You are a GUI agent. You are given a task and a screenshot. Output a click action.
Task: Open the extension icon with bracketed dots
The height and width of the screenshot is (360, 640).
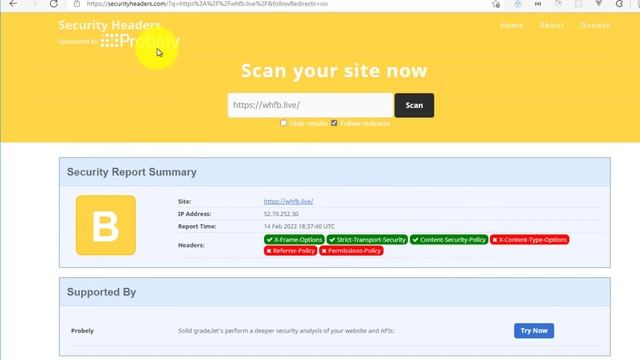tap(538, 4)
